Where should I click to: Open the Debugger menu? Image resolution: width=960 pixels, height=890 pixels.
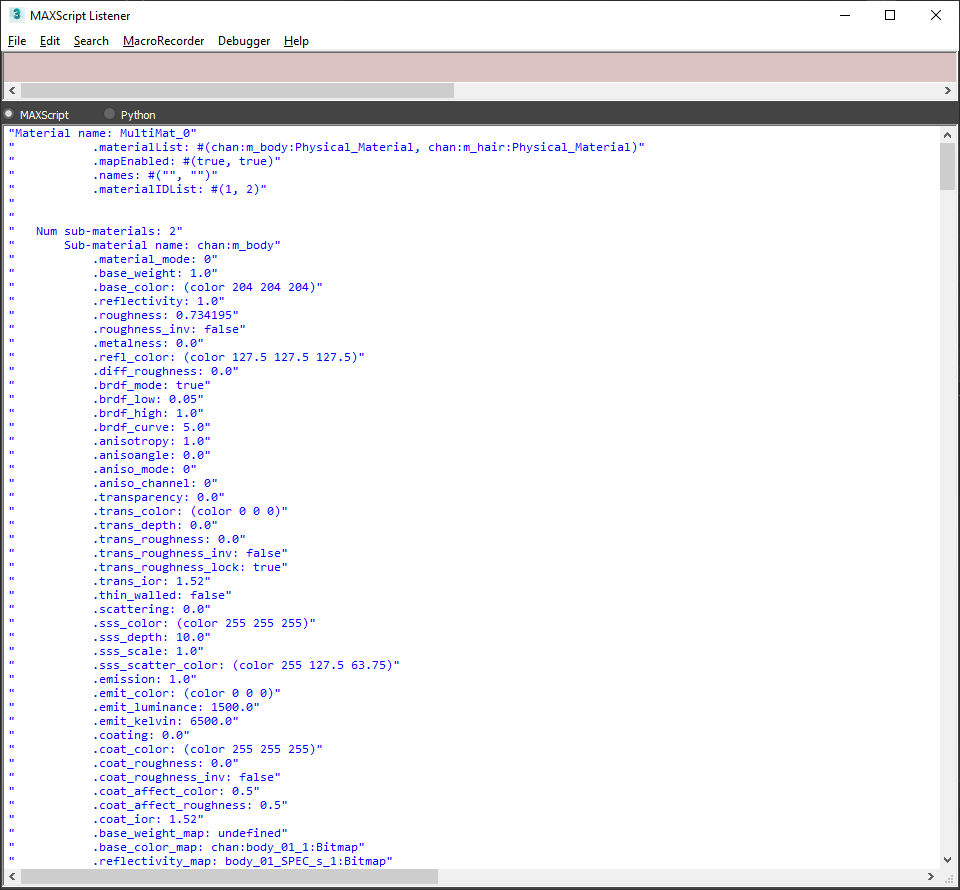point(244,41)
